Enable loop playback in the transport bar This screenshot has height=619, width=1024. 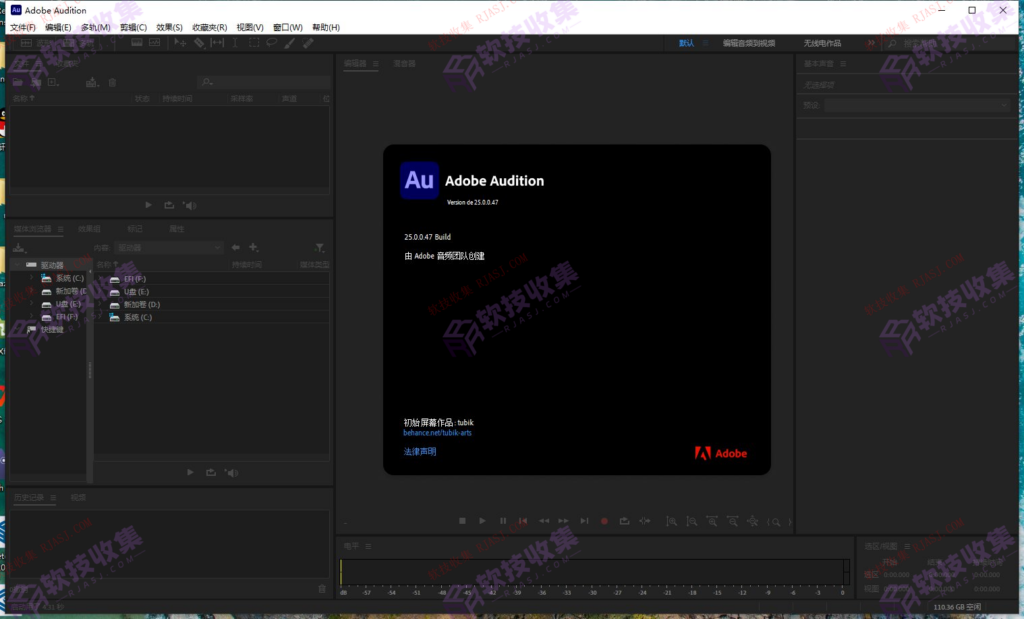(x=624, y=521)
